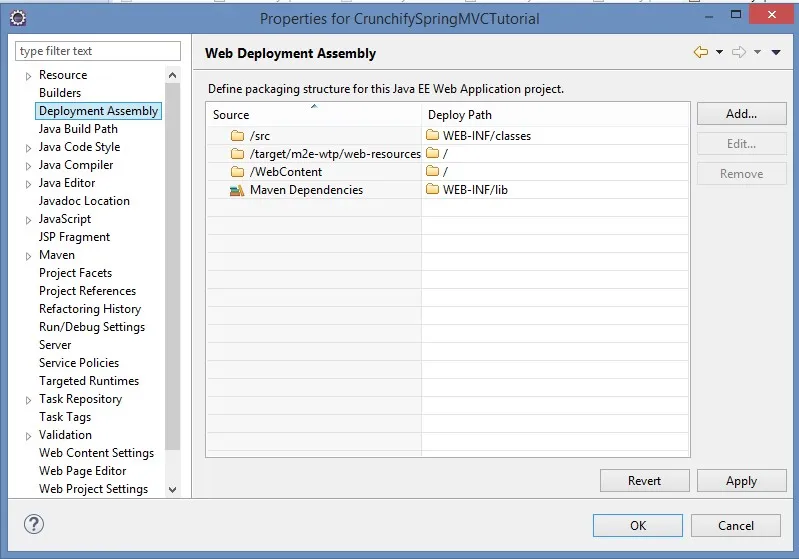
Task: Select Deployment Assembly in the tree
Action: point(98,111)
